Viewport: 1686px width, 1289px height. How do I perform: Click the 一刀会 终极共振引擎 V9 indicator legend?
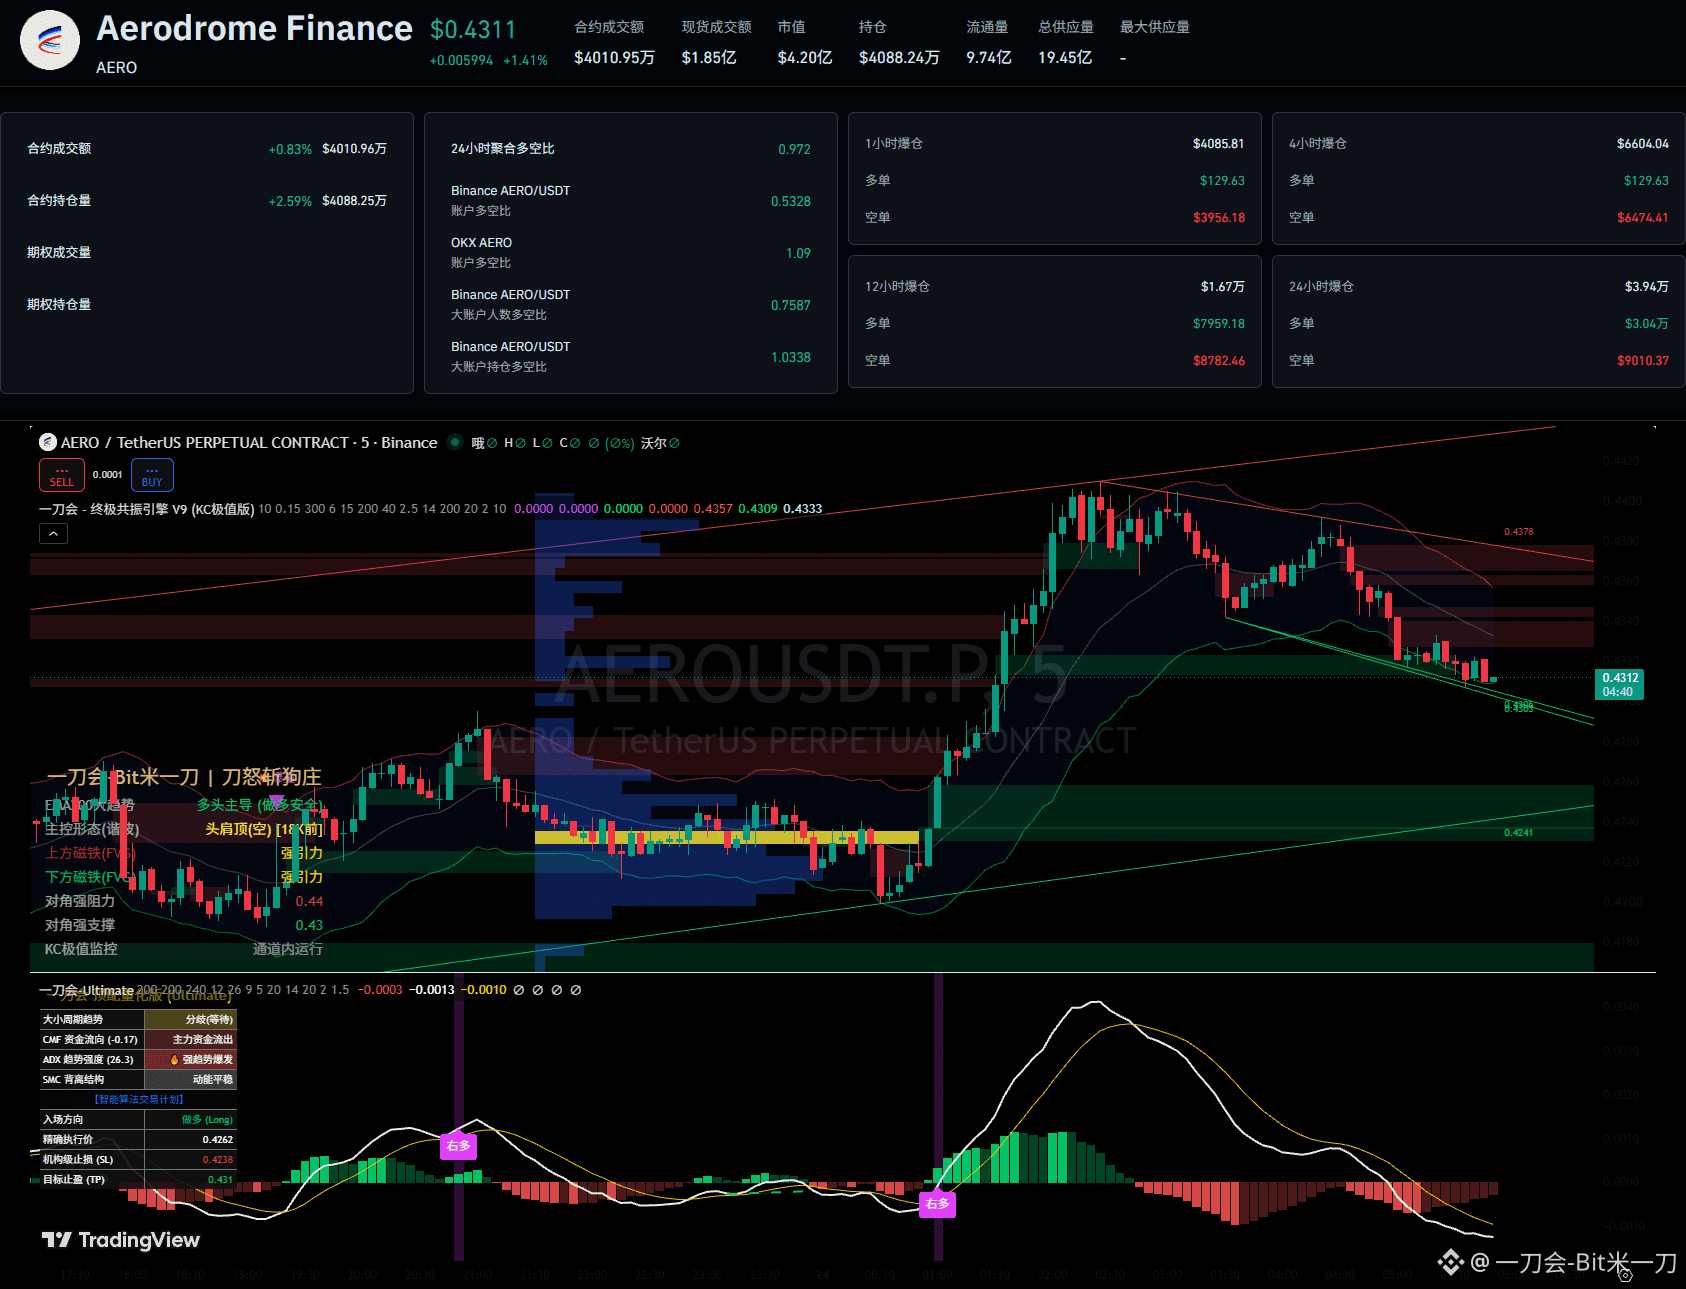(x=147, y=509)
